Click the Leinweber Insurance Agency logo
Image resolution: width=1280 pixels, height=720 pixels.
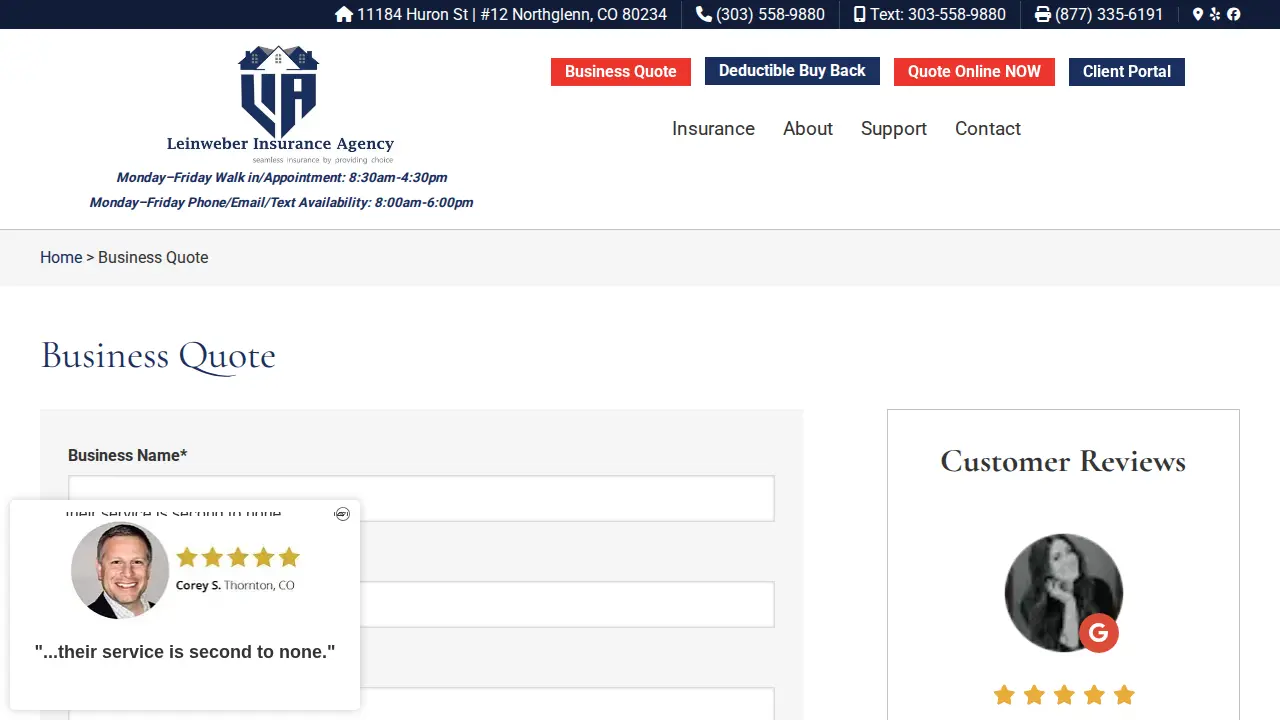tap(279, 104)
